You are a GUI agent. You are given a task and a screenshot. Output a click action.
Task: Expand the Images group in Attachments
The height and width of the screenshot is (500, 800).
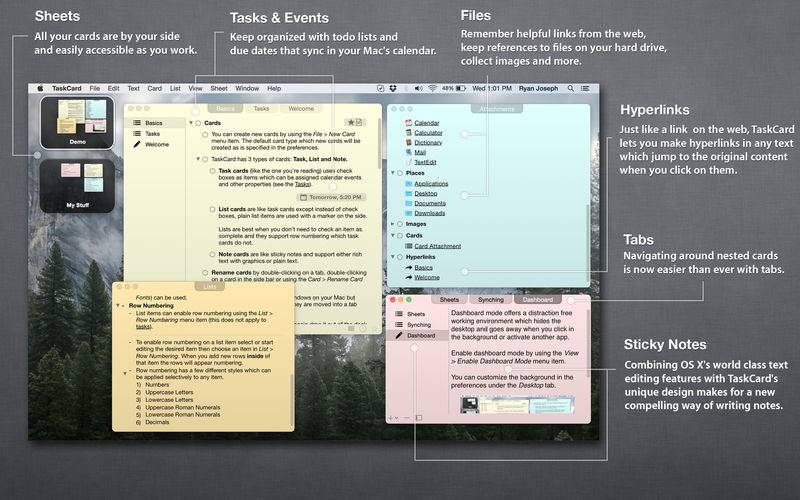pyautogui.click(x=393, y=224)
